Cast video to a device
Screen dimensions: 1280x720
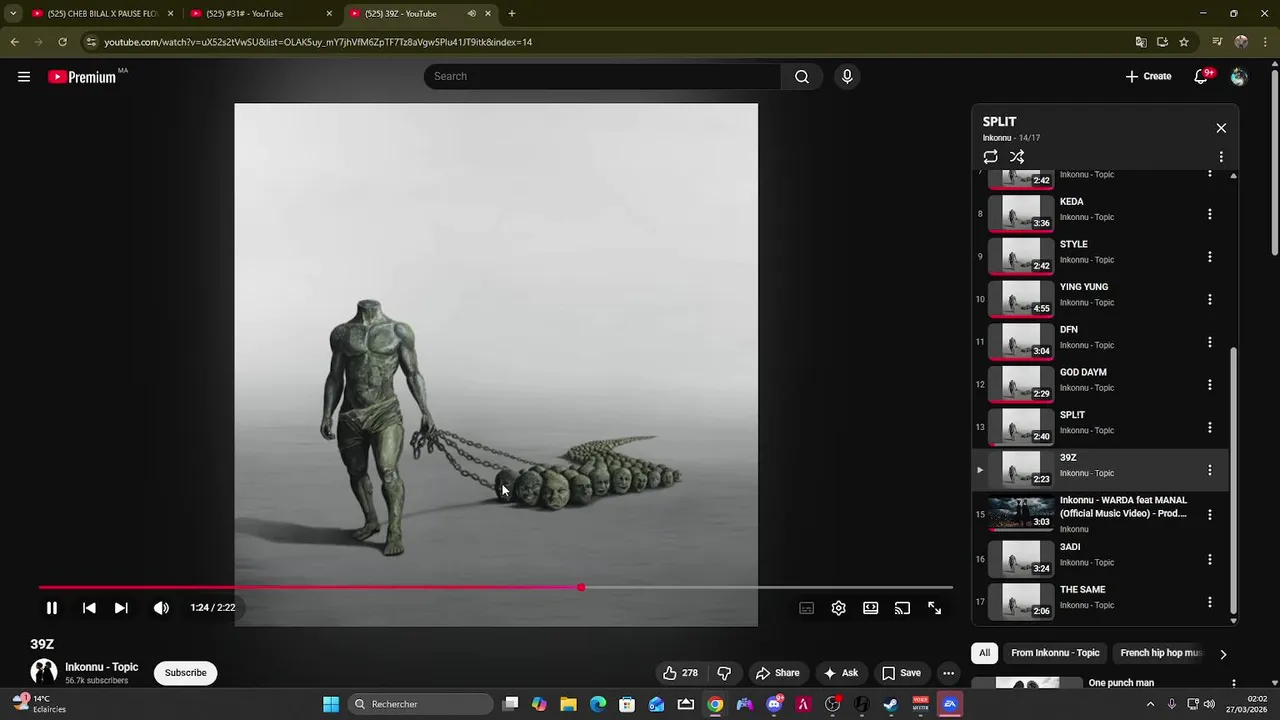click(903, 608)
